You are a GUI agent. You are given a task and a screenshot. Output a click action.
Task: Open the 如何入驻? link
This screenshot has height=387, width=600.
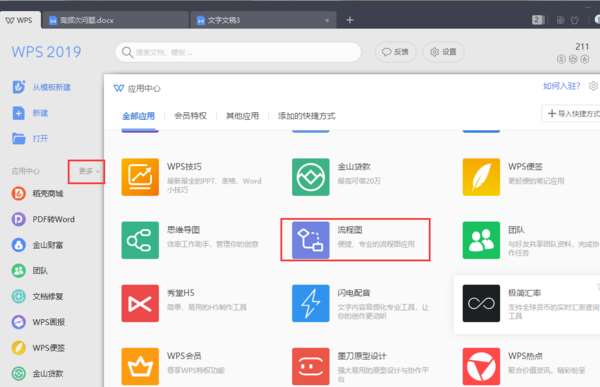coord(562,86)
